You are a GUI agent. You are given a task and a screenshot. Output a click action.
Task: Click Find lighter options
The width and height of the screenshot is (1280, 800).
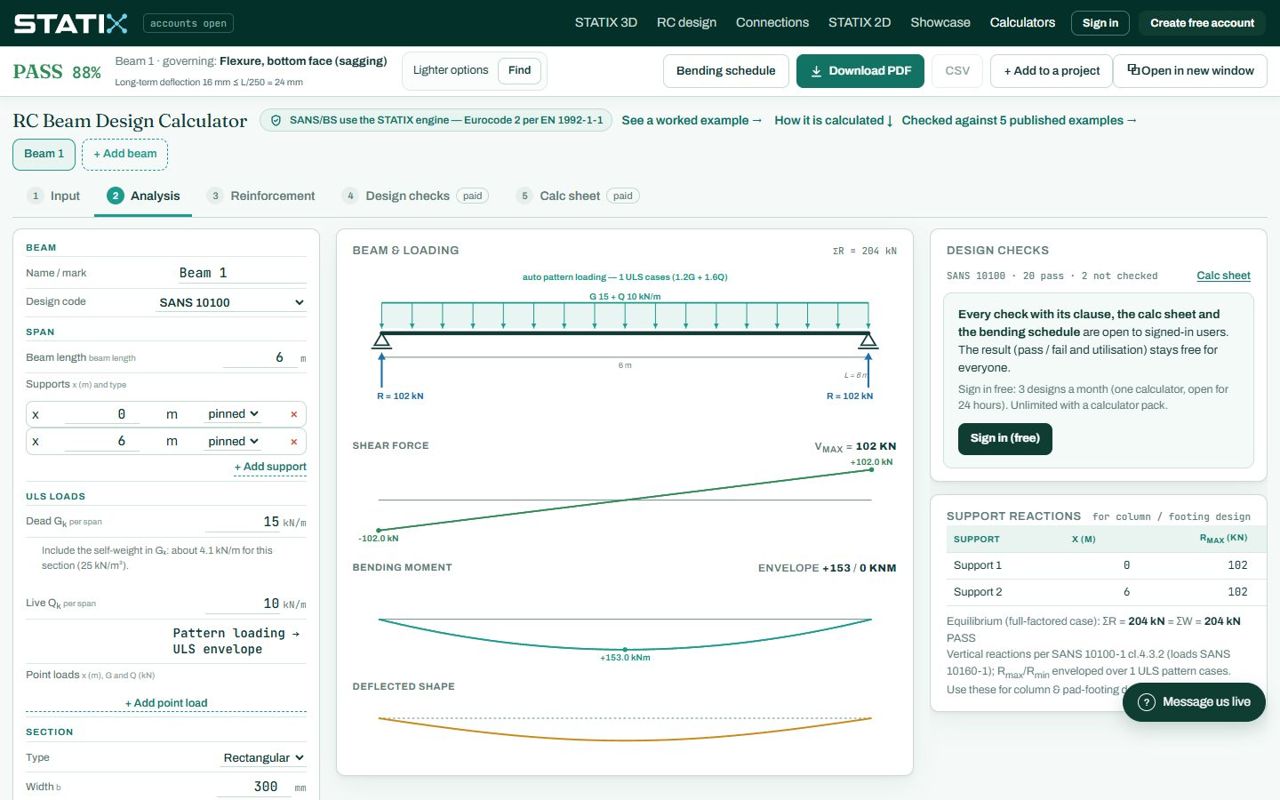pos(519,71)
